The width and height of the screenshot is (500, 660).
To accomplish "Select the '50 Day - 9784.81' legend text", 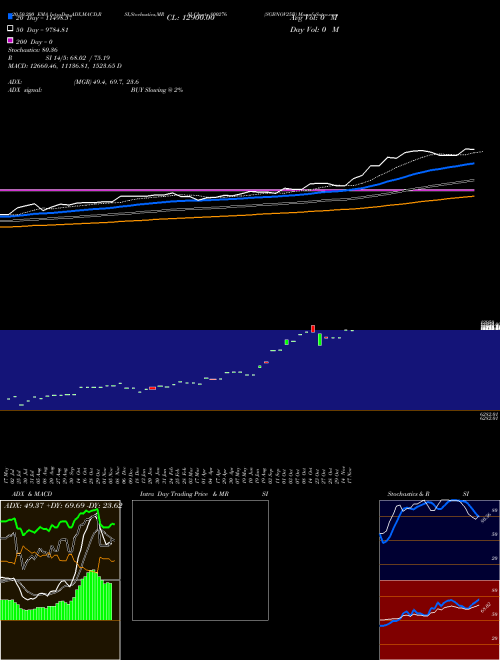I will coord(42,30).
